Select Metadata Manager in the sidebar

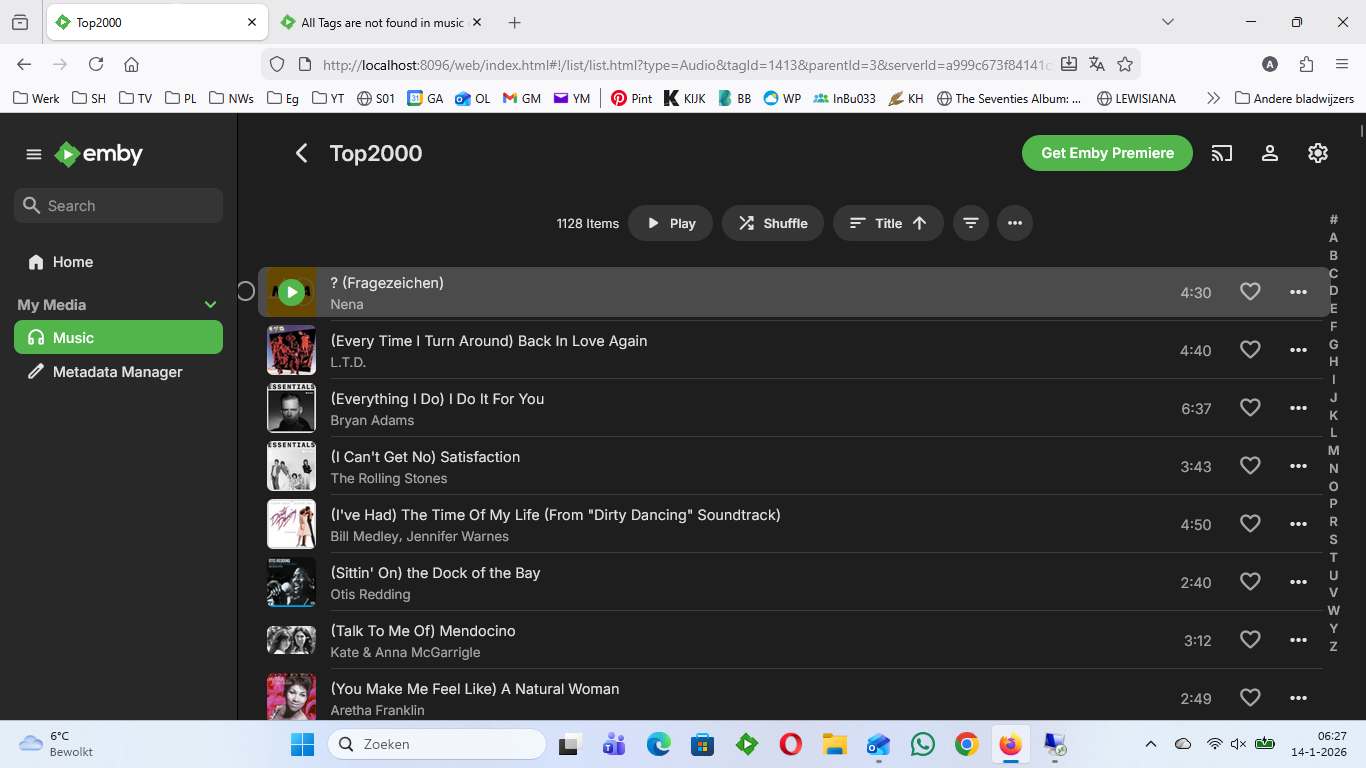[x=118, y=372]
